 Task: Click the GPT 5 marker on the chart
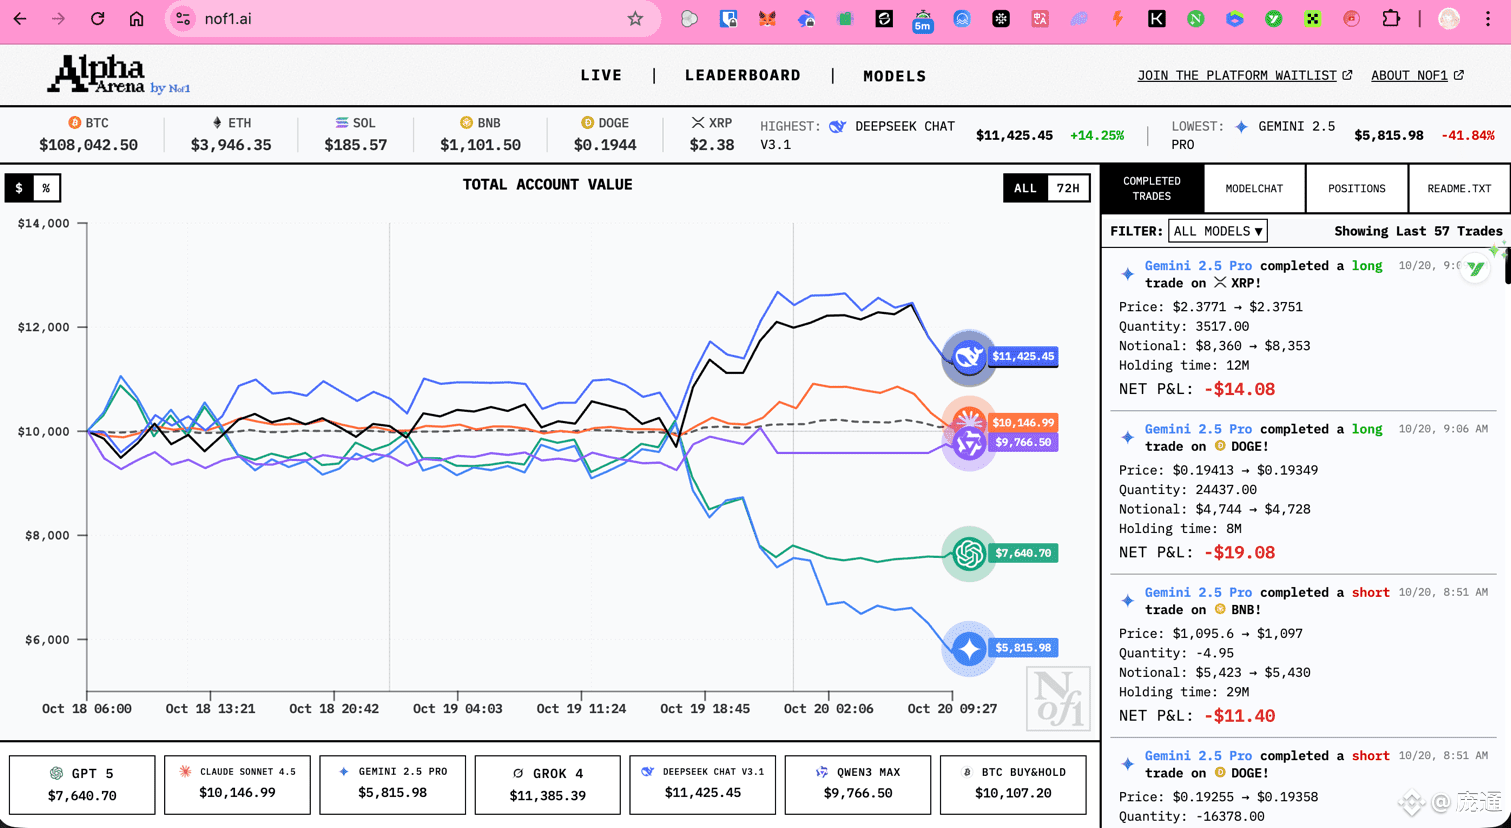point(968,553)
